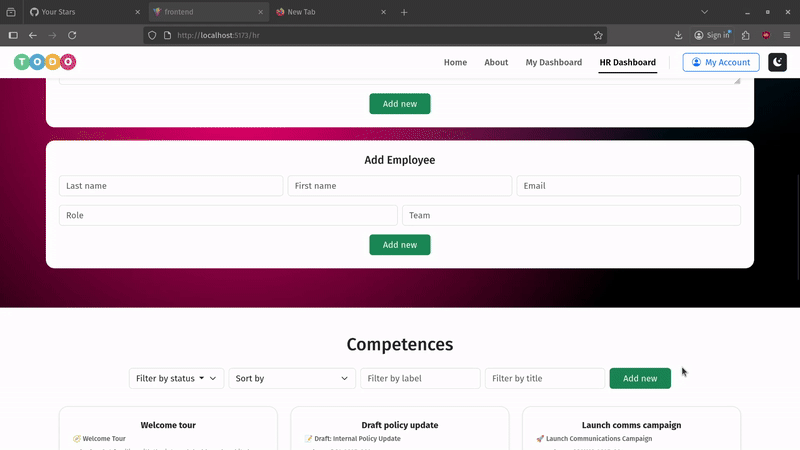Grab the textarea resize handle
Screen dimensions: 800x450
tap(737, 81)
